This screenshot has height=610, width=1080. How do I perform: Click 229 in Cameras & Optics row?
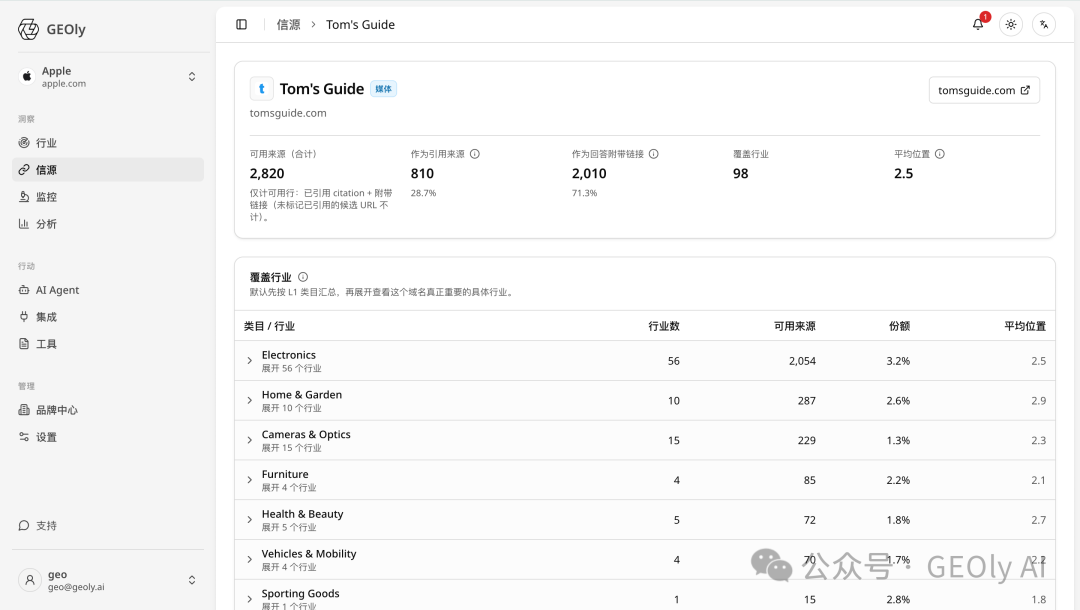[807, 441]
